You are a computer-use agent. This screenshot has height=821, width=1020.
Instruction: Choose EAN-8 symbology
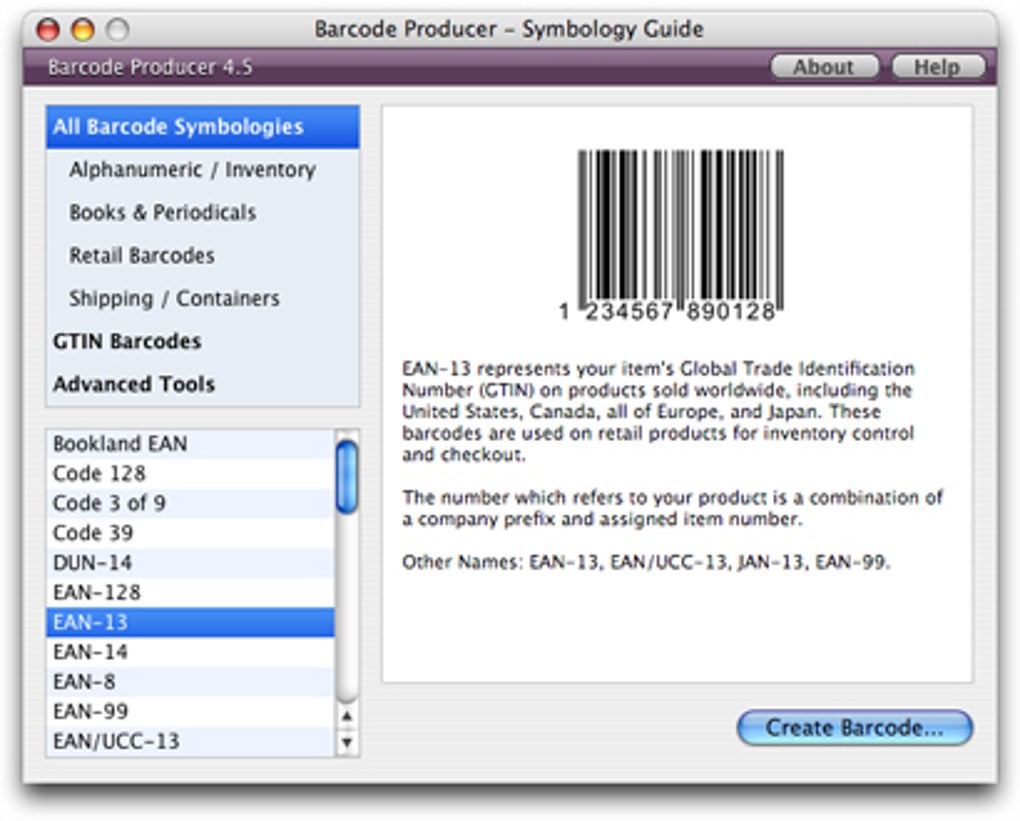click(84, 682)
